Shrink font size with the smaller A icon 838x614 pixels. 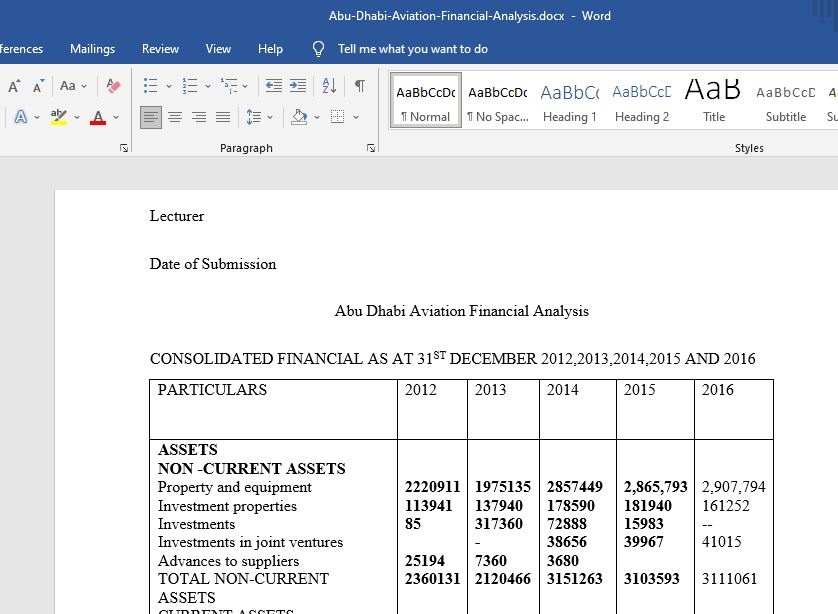pyautogui.click(x=38, y=86)
